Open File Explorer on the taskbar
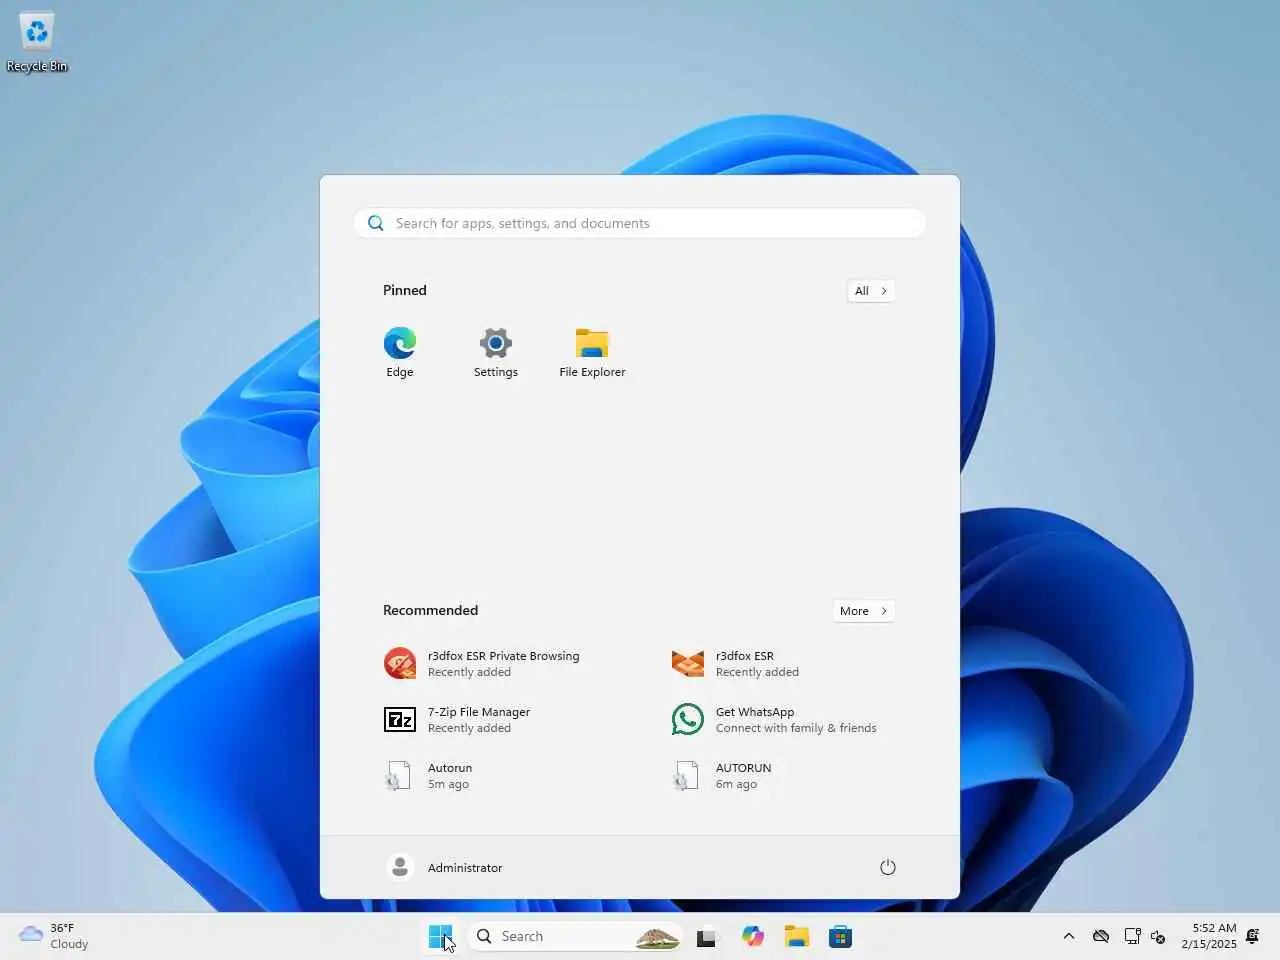Image resolution: width=1280 pixels, height=960 pixels. [797, 937]
